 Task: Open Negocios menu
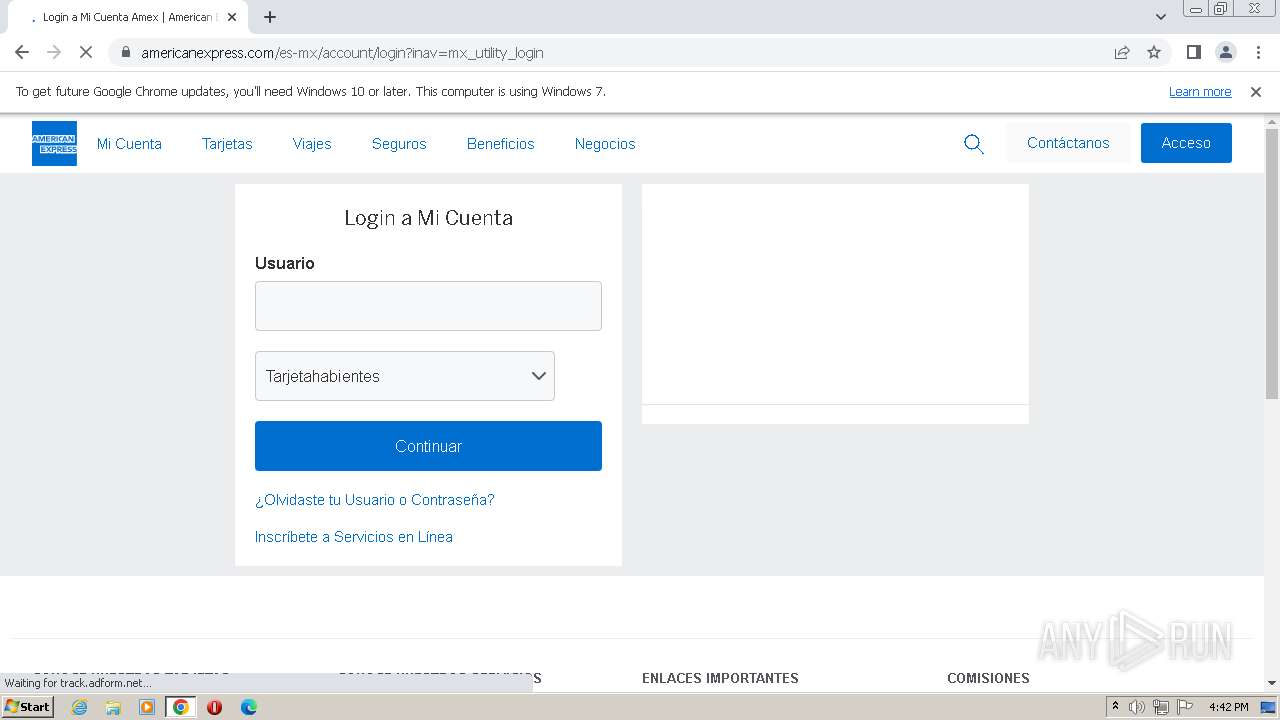click(x=605, y=144)
